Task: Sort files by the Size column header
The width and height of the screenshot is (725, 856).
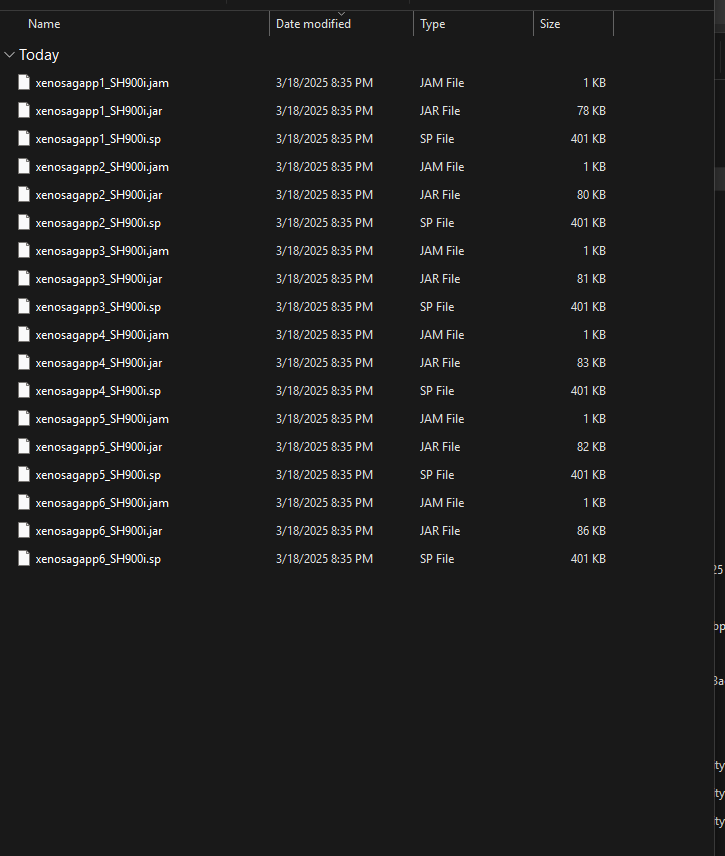Action: 550,24
